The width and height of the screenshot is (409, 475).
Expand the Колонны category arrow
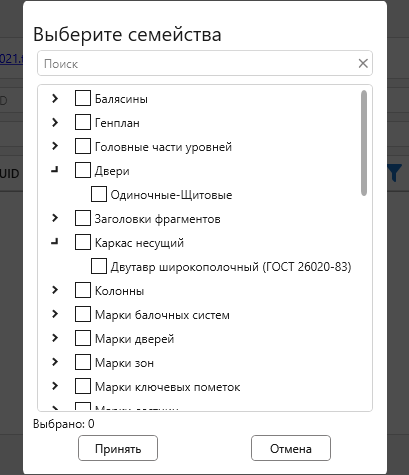(55, 290)
